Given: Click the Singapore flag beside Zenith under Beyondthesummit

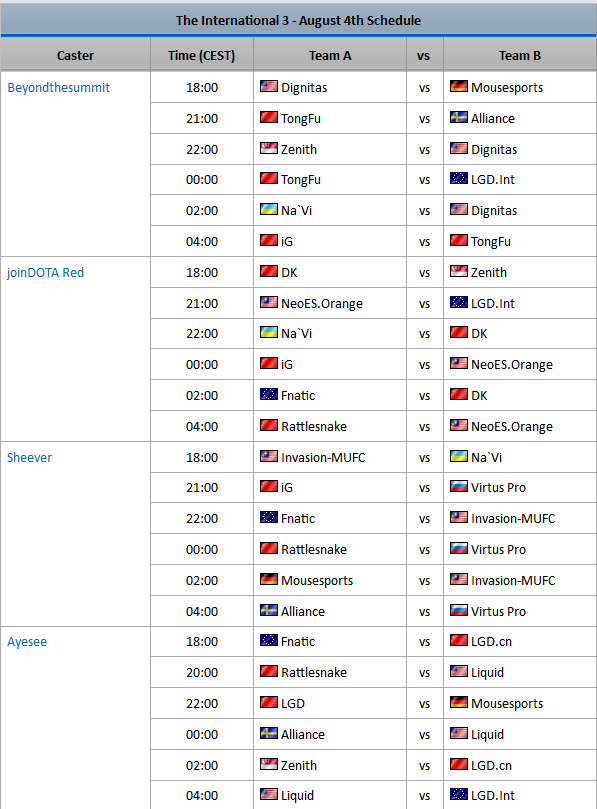Looking at the screenshot, I should click(269, 148).
